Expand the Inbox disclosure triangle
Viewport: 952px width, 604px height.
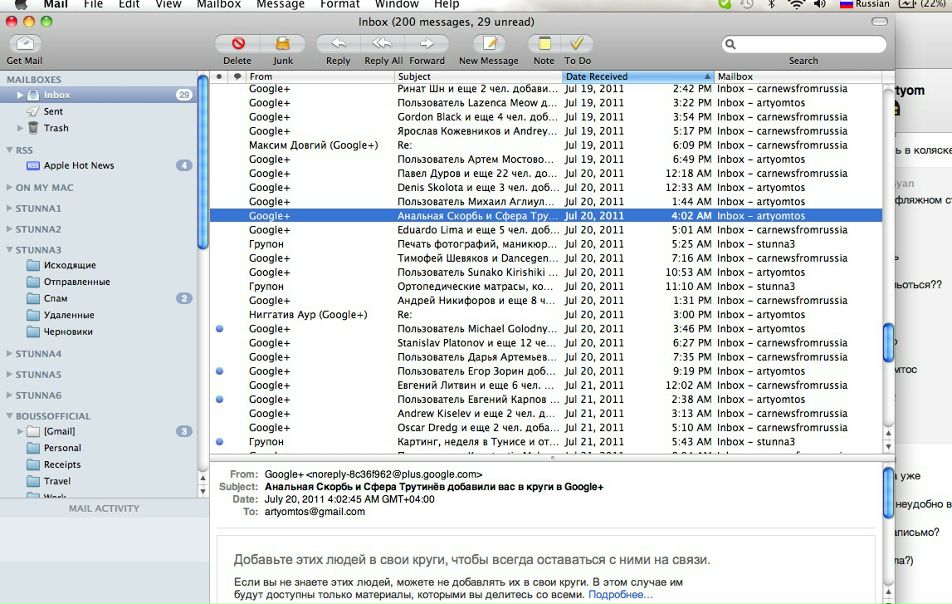pyautogui.click(x=19, y=95)
